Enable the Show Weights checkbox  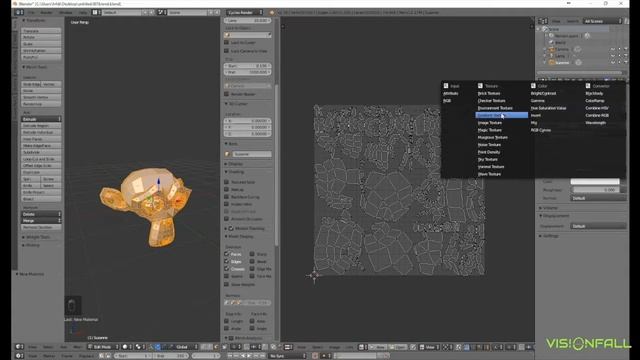coord(227,284)
